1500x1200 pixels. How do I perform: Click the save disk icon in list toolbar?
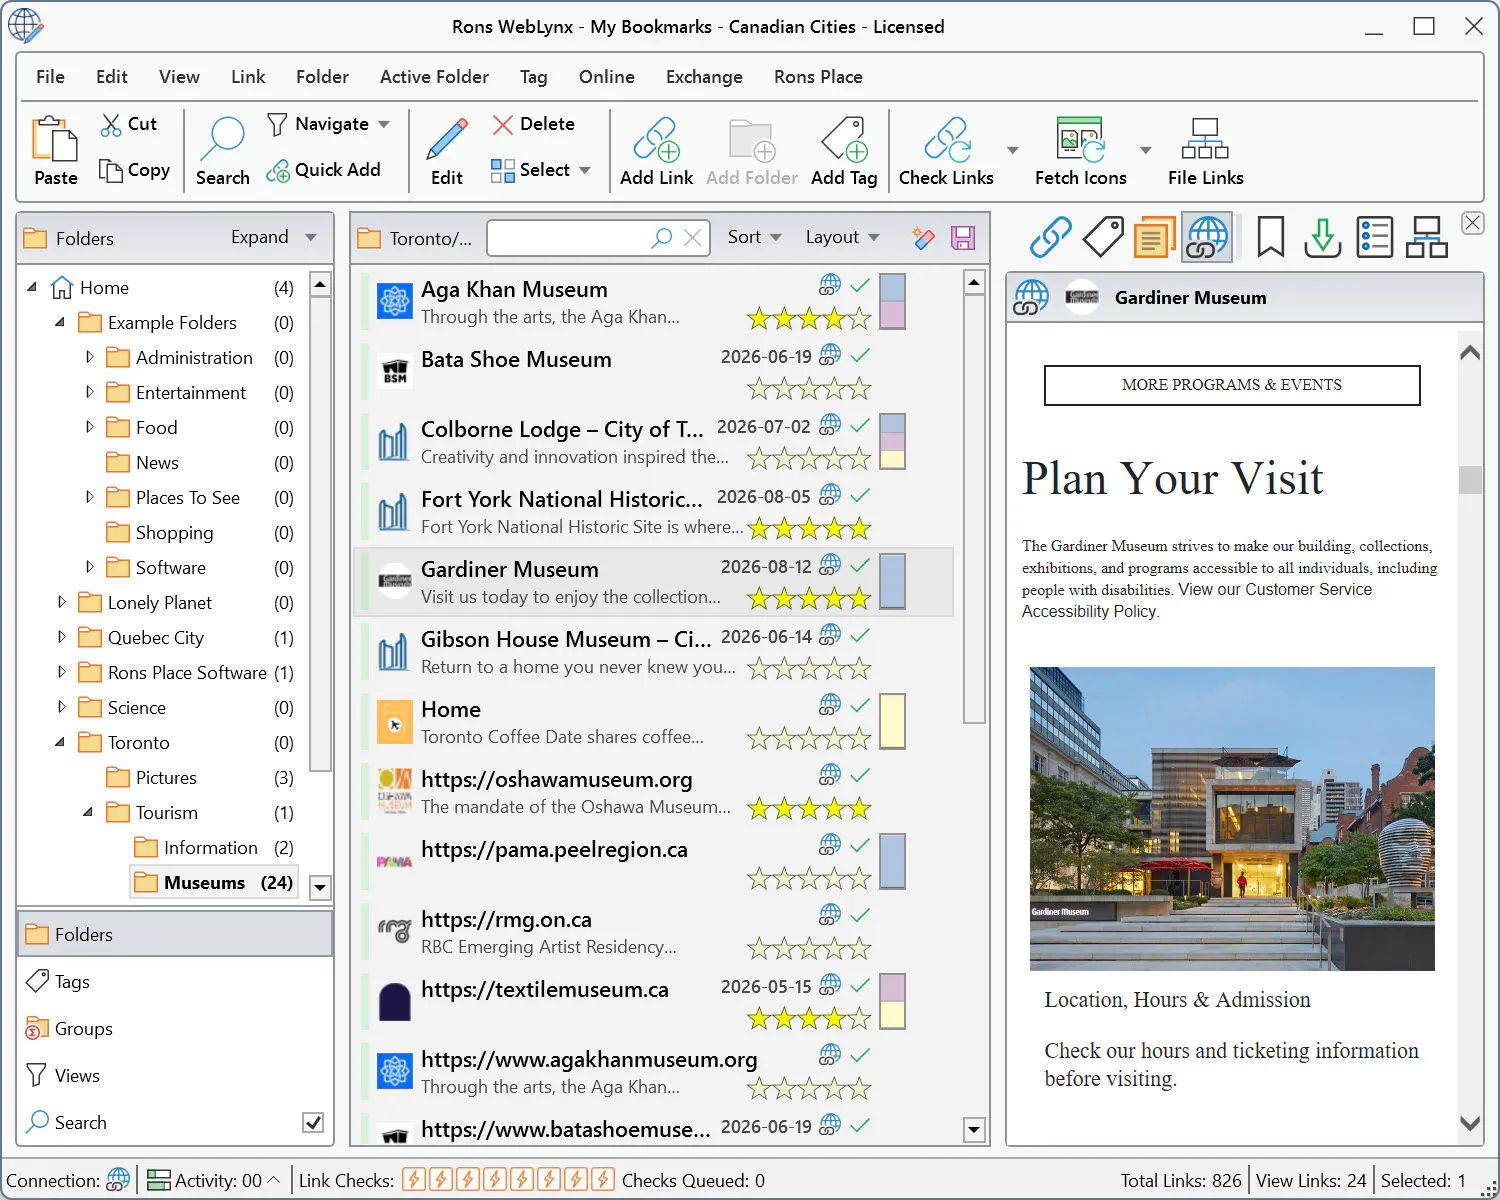pos(963,238)
